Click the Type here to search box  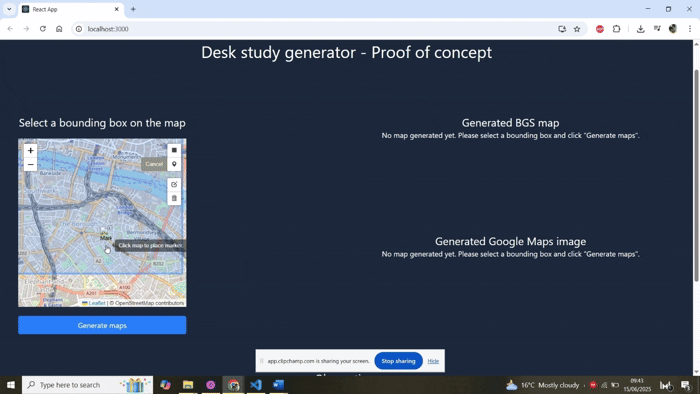pos(88,385)
